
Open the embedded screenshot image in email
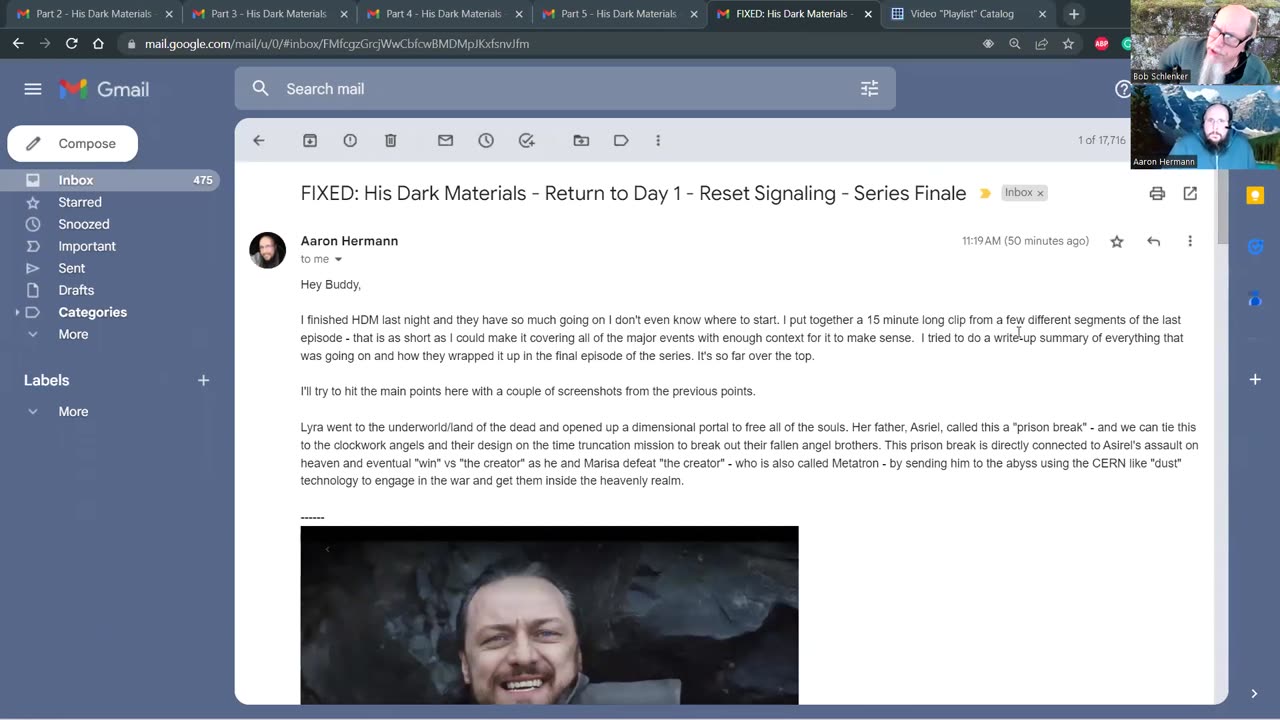(x=549, y=615)
